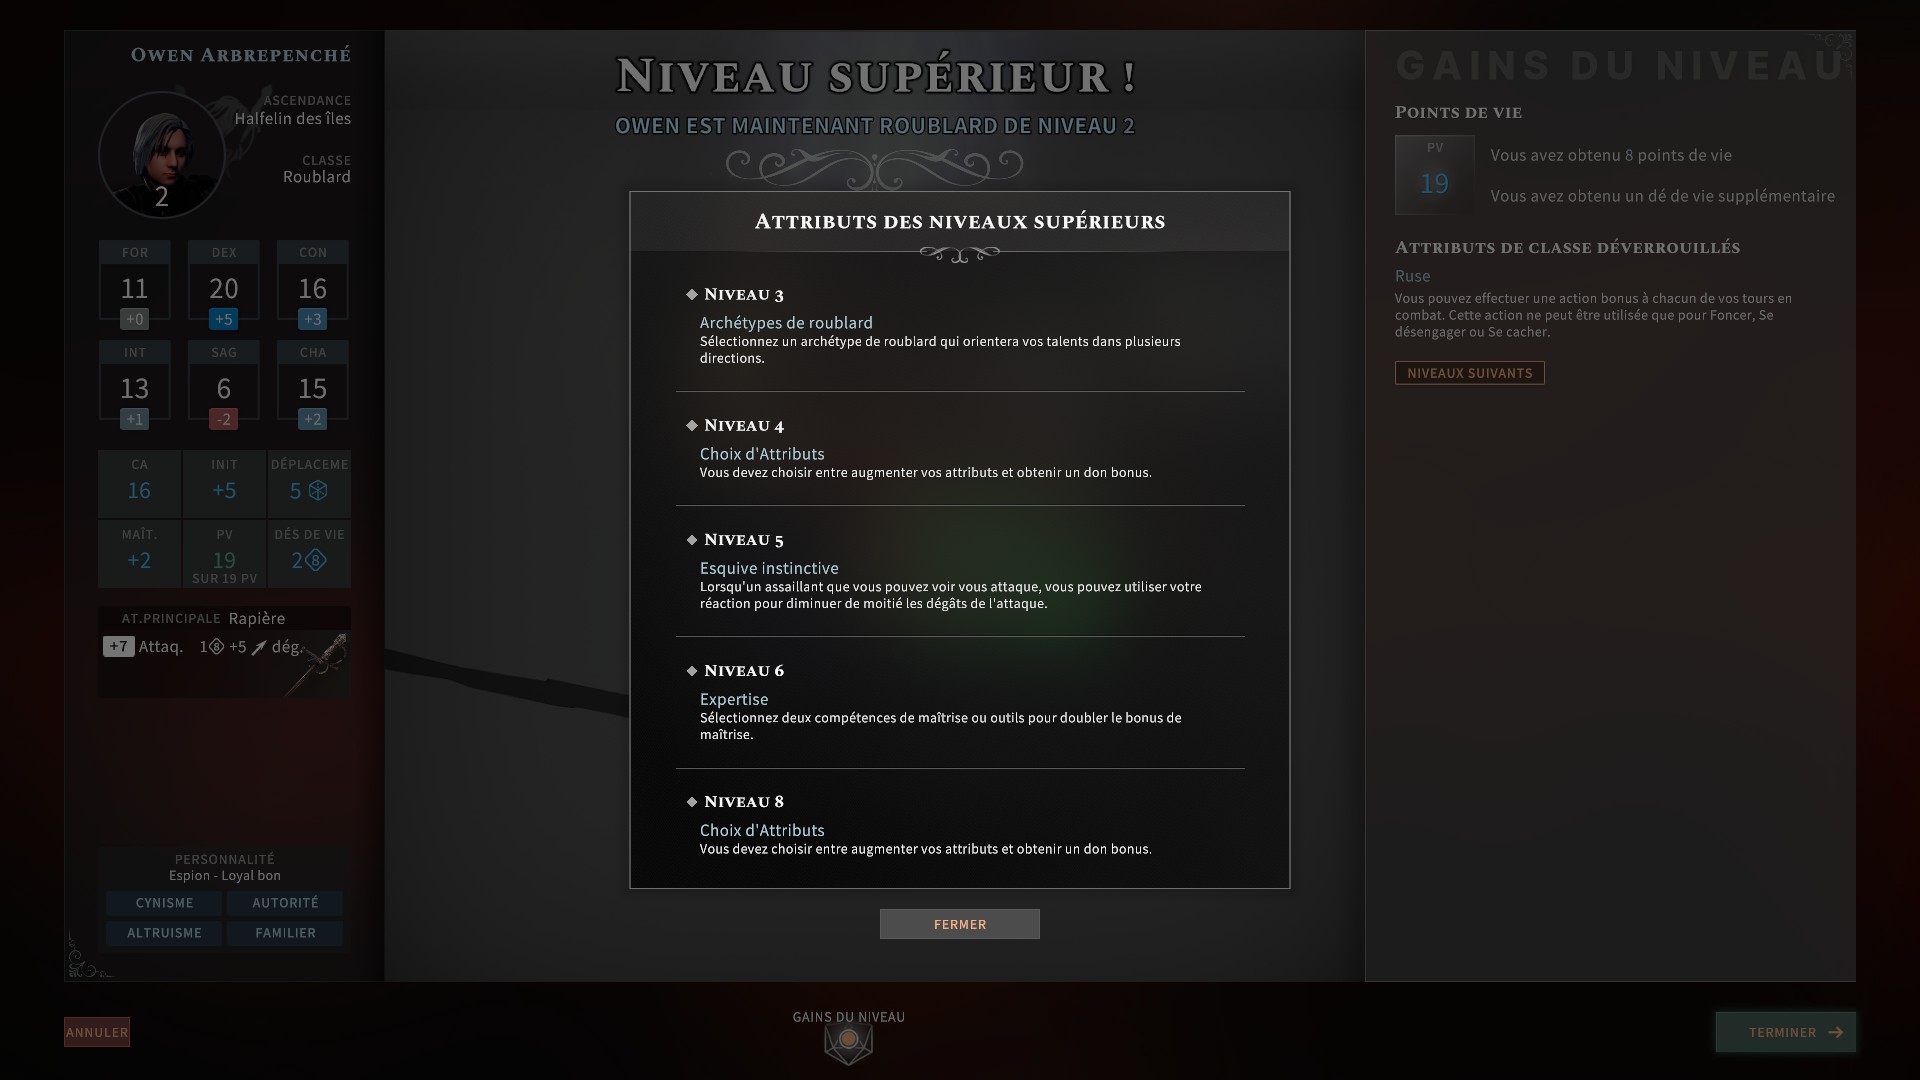Click the Niveau 8 diamond bullet
Viewport: 1920px width, 1080px height.
pos(691,801)
